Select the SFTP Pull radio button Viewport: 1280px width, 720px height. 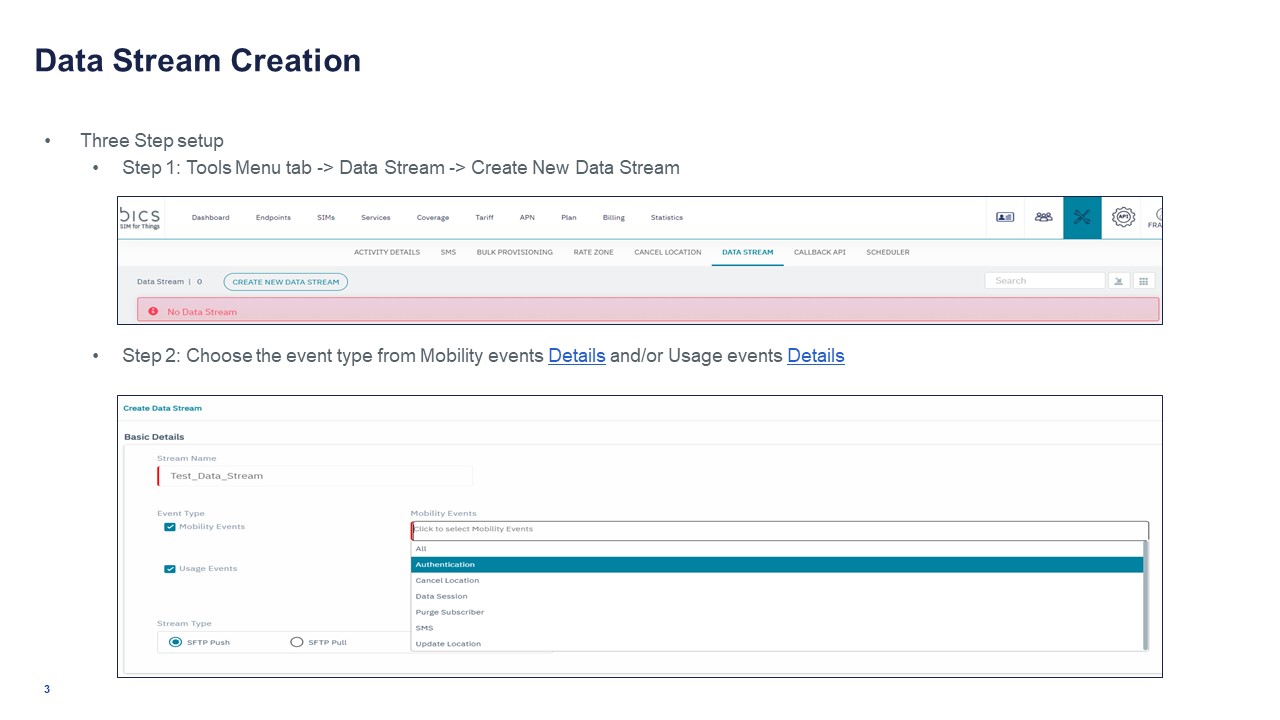tap(296, 642)
